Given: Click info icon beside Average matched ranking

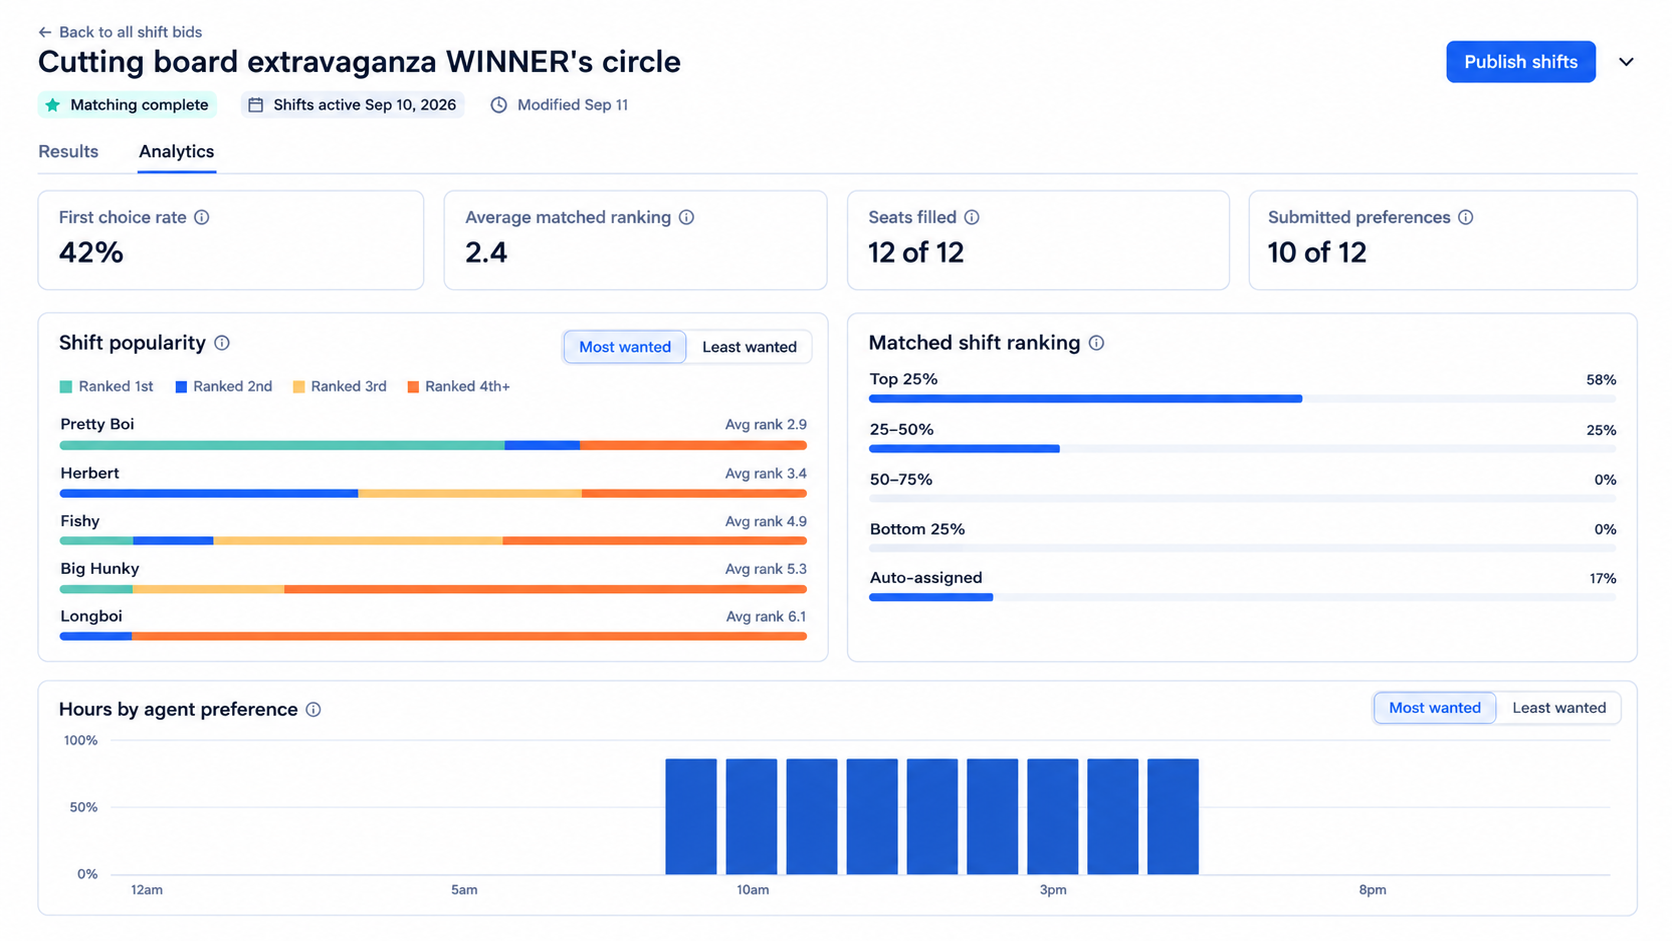Looking at the screenshot, I should tap(687, 217).
